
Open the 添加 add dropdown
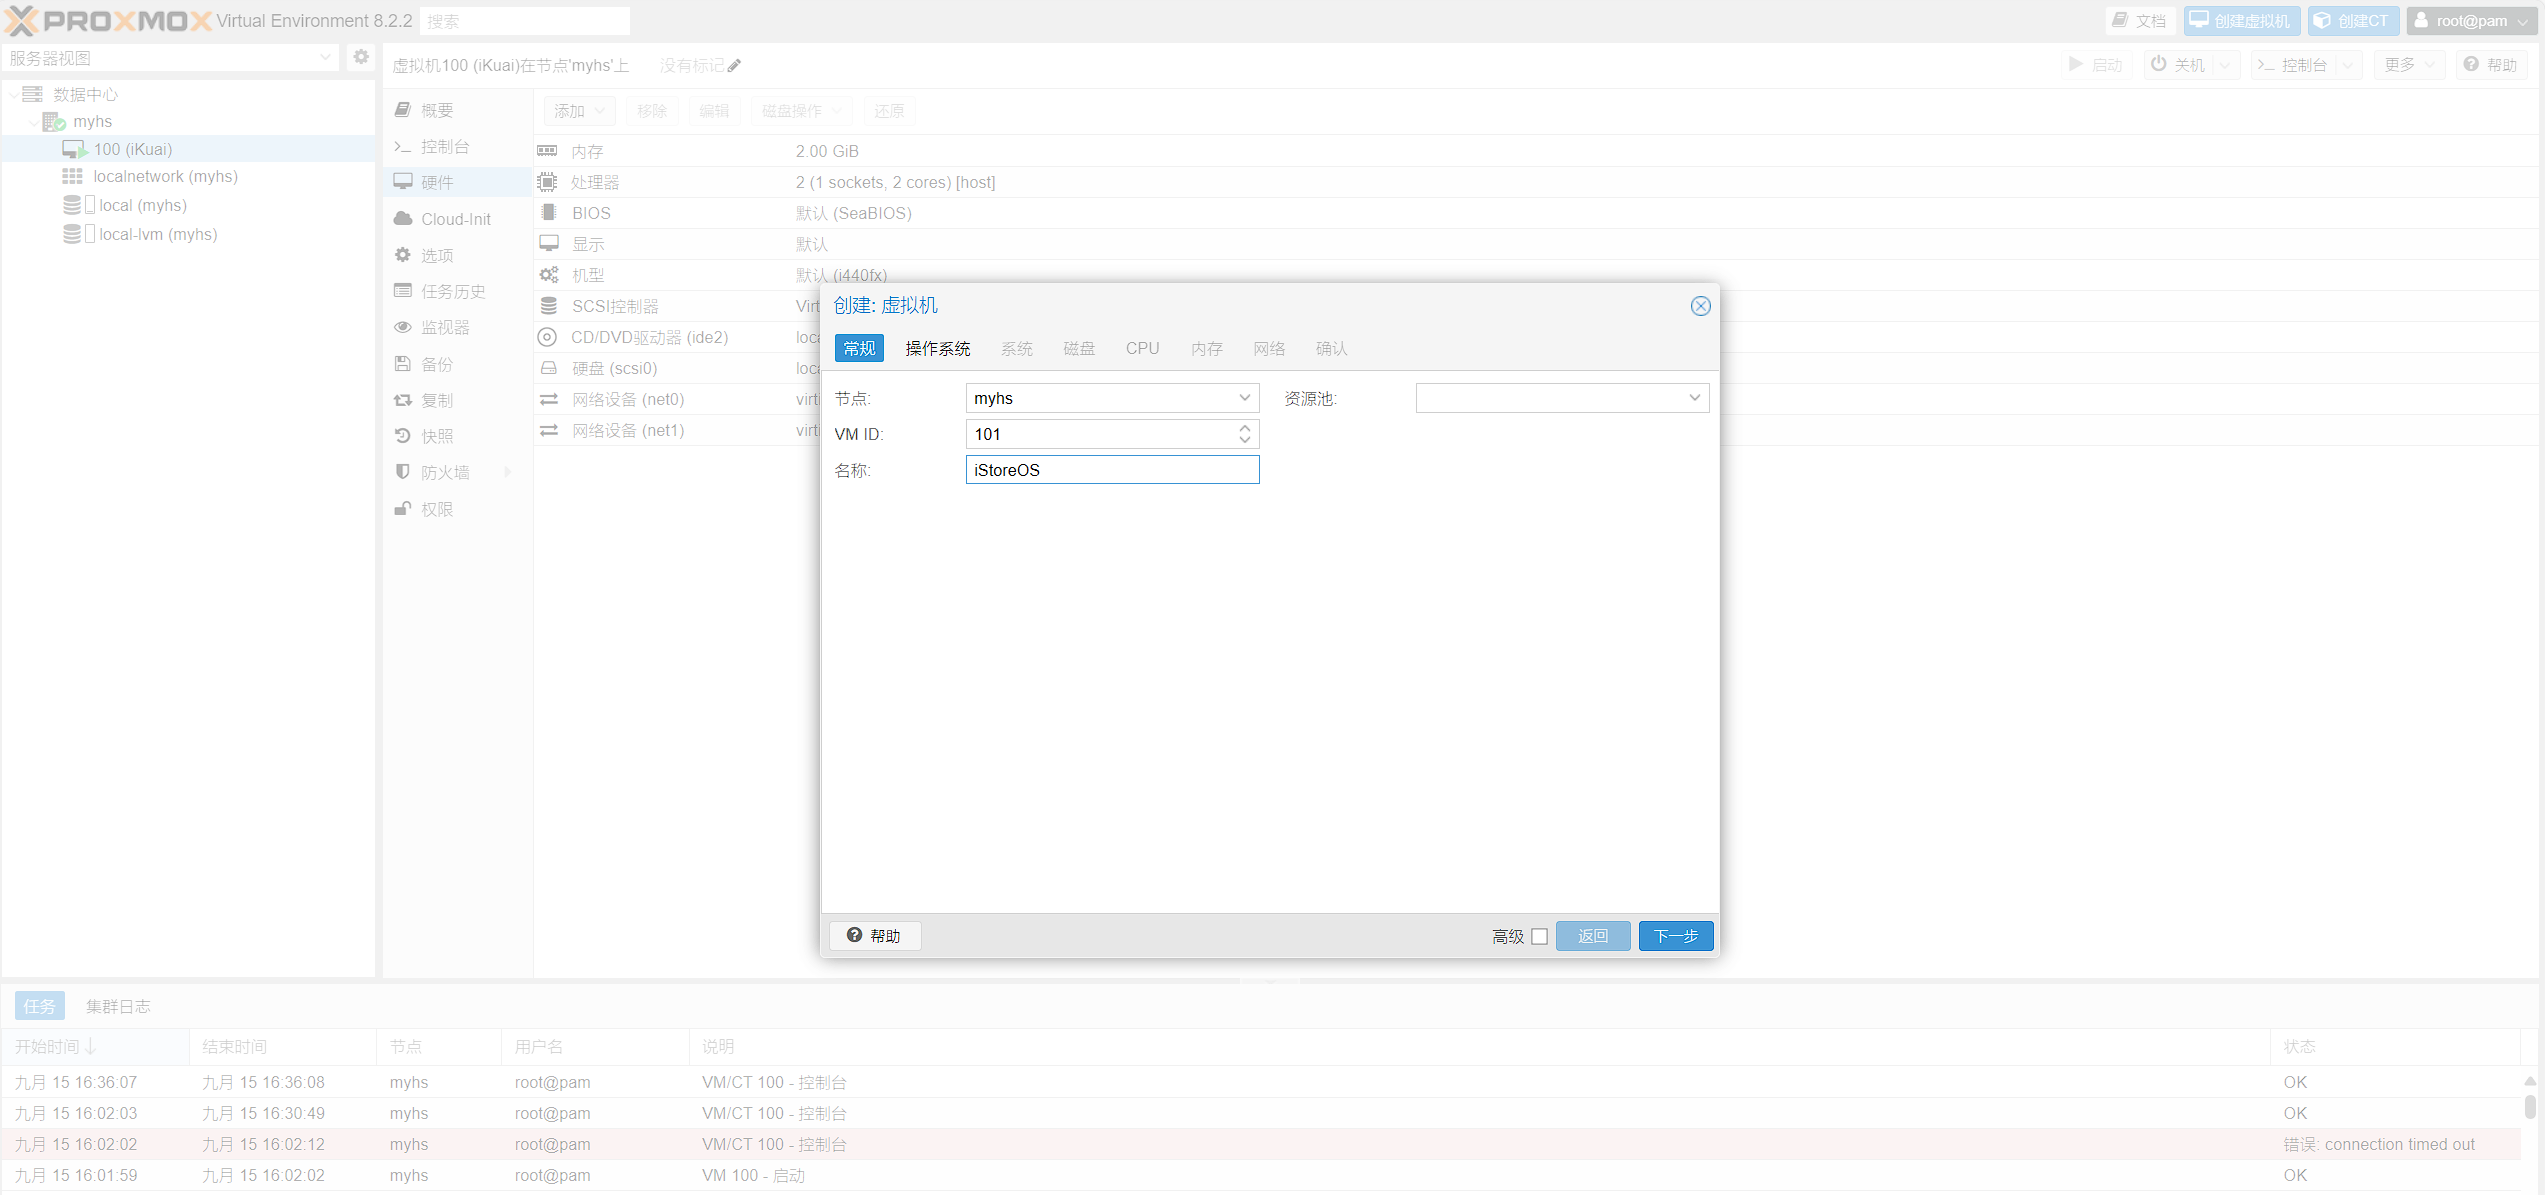(x=580, y=111)
